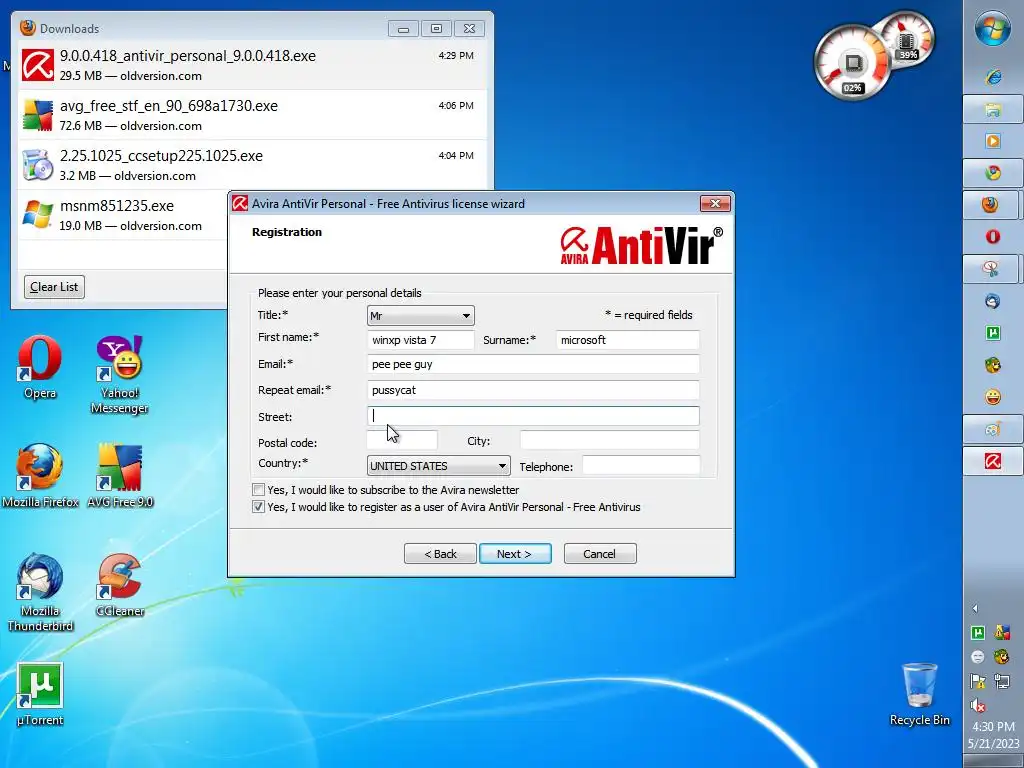Image resolution: width=1024 pixels, height=768 pixels.
Task: Open the Country dropdown
Action: tap(438, 466)
